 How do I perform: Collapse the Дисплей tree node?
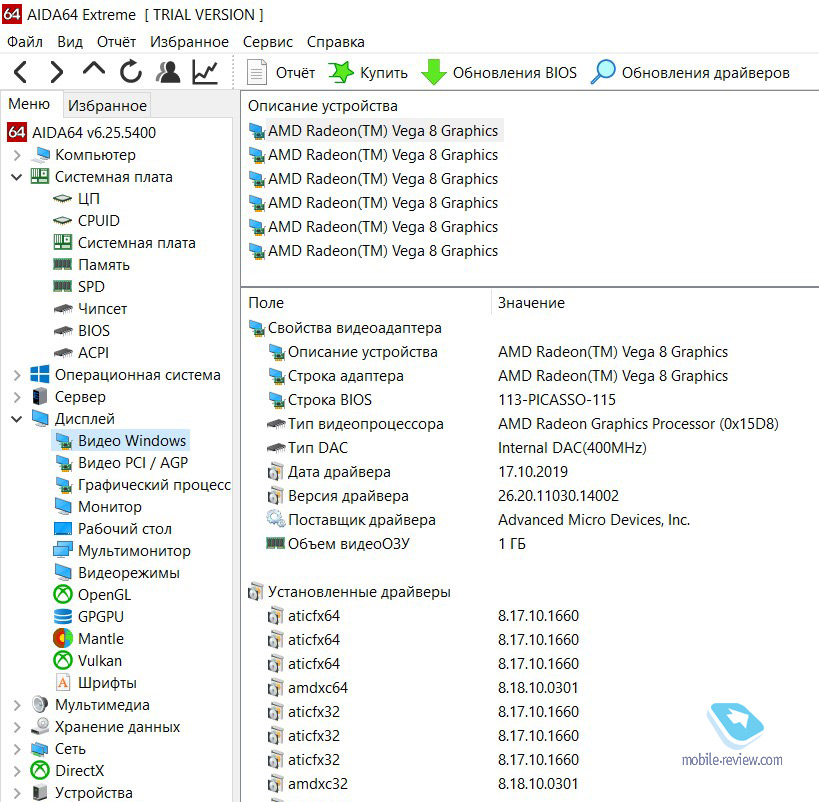[17, 419]
